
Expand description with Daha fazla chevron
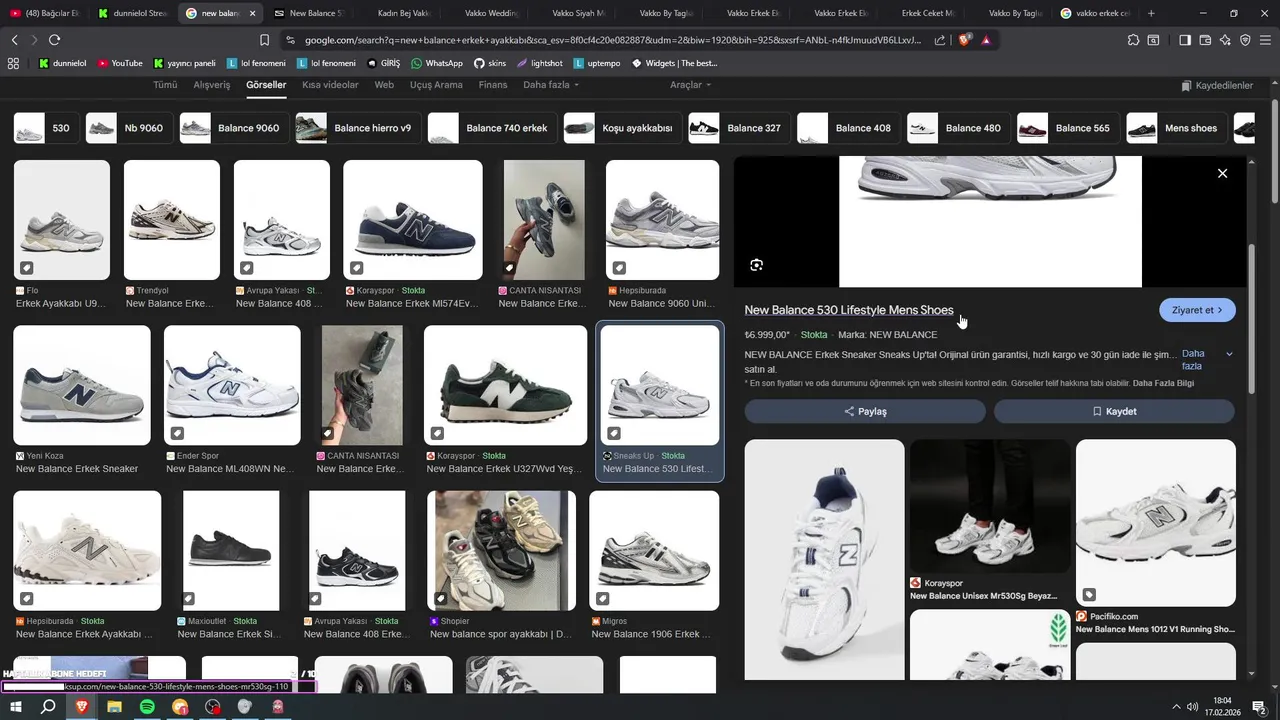tap(1229, 354)
